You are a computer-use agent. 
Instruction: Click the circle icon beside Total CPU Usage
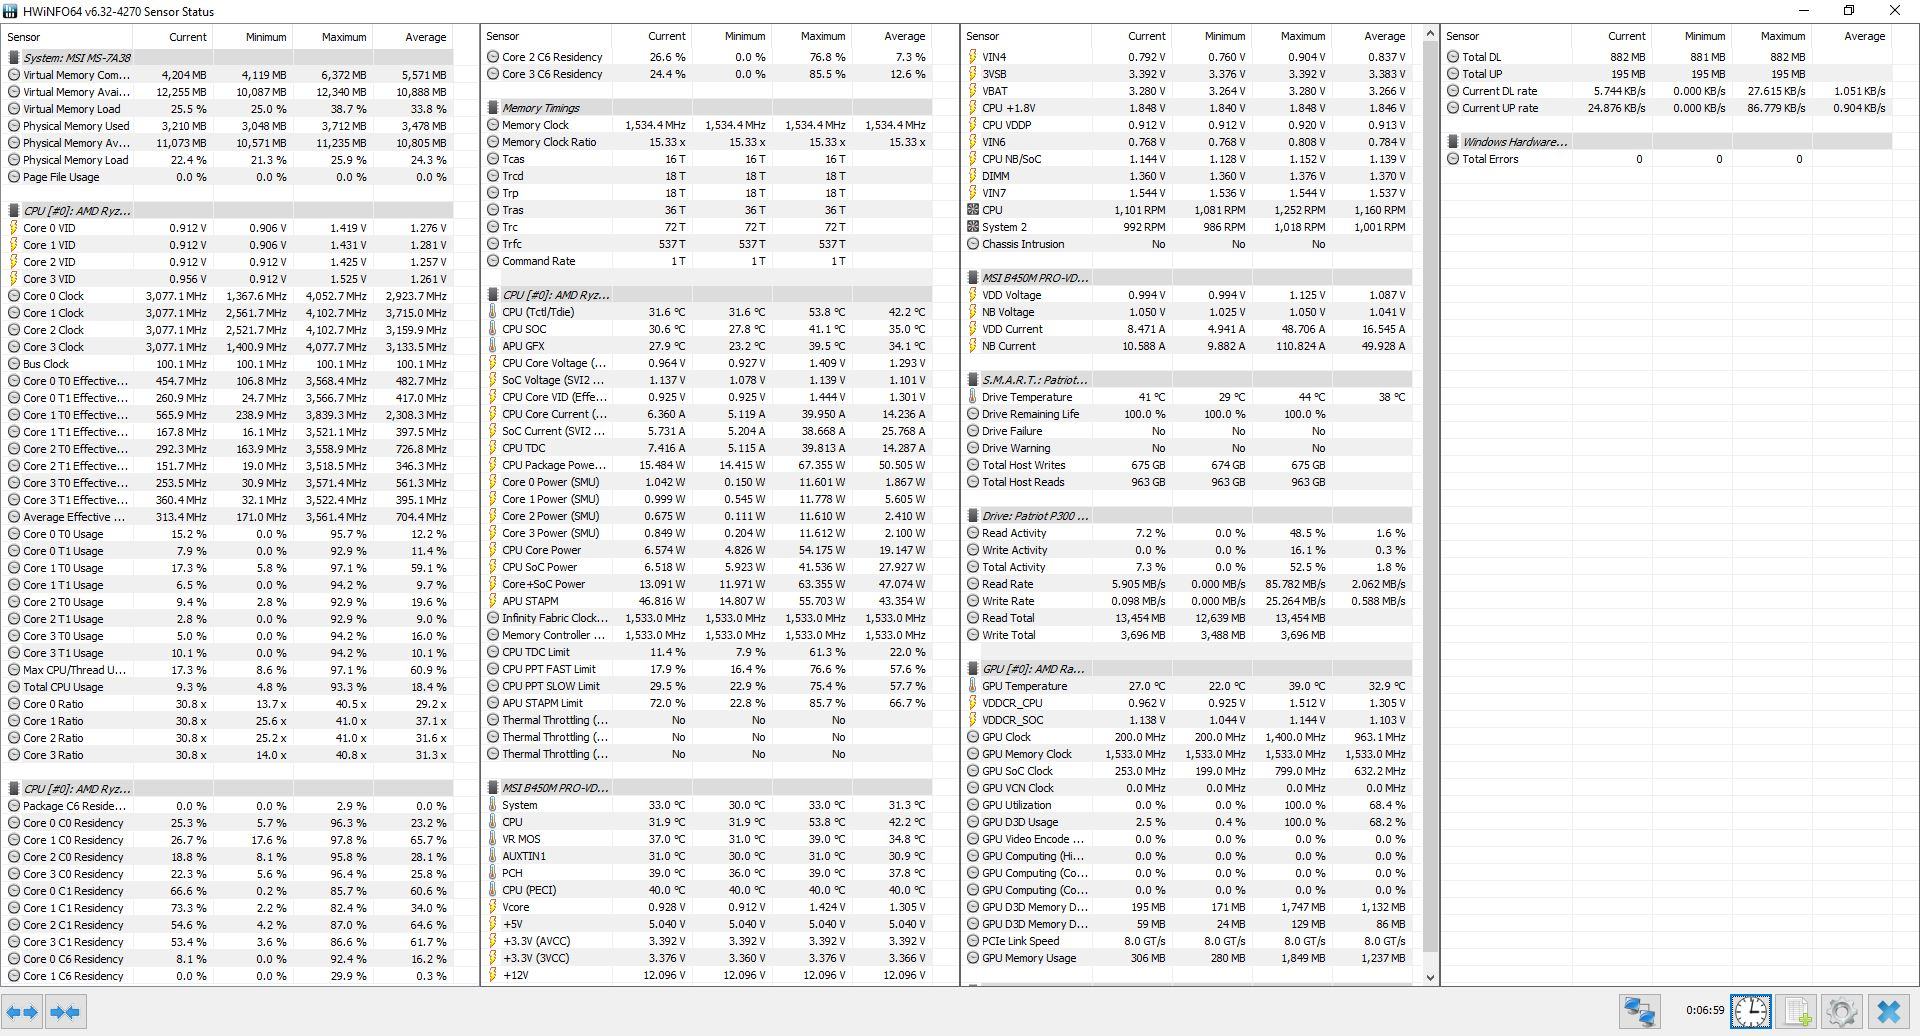pyautogui.click(x=14, y=687)
